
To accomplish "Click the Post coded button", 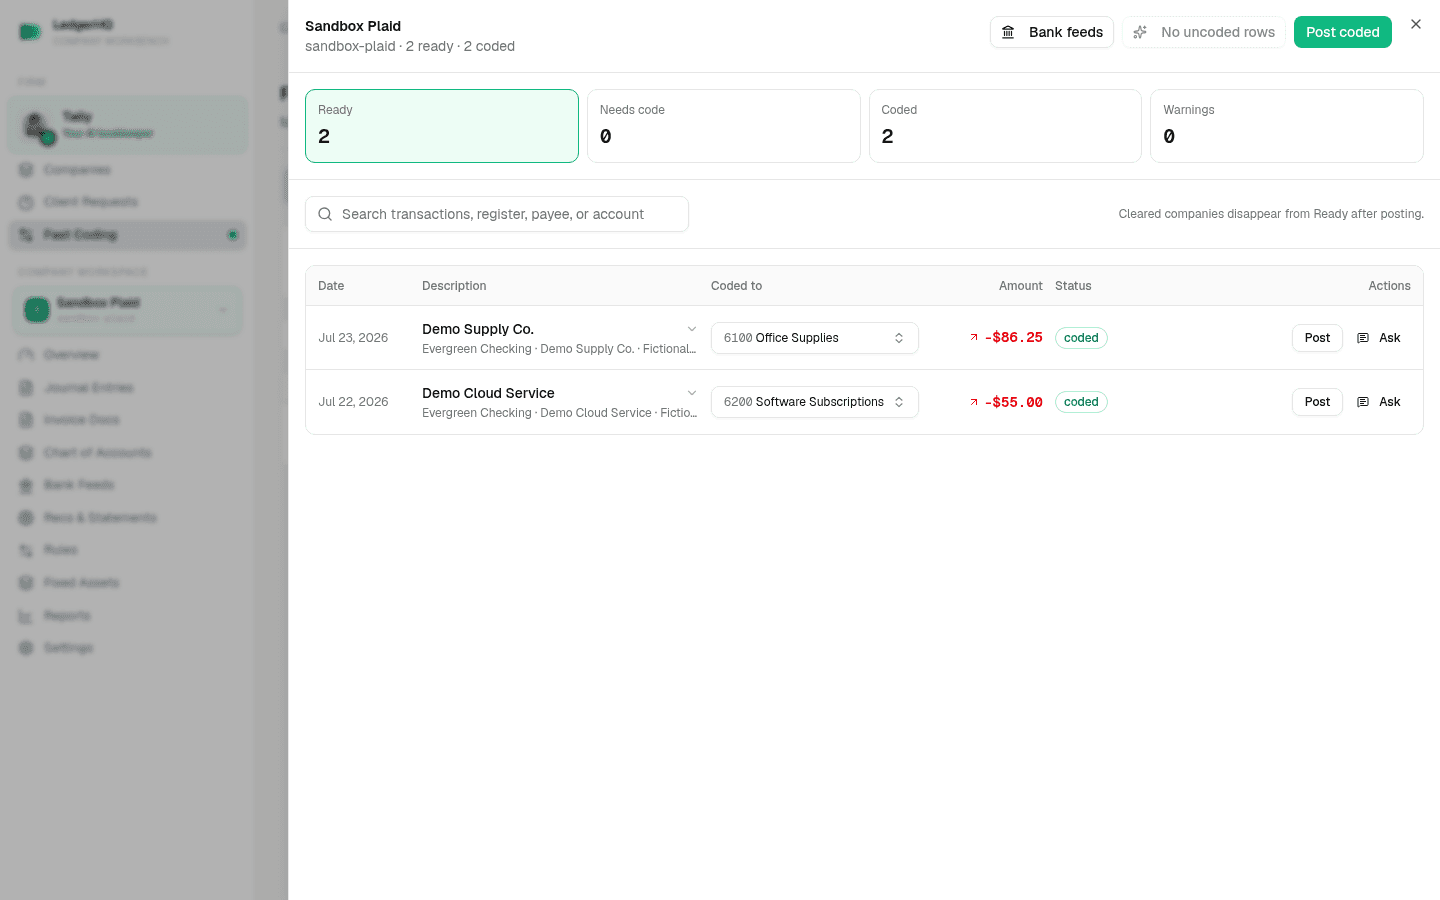I will click(1342, 32).
